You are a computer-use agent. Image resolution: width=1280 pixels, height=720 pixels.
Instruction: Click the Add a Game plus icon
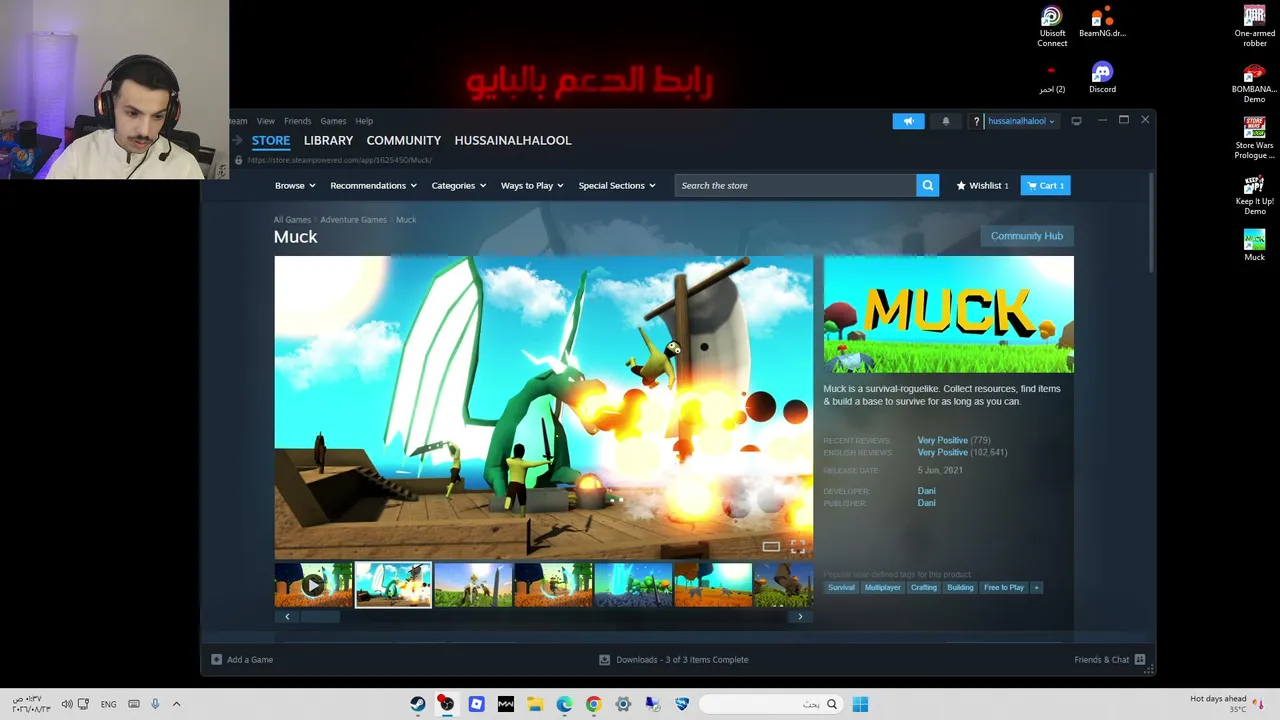[216, 660]
